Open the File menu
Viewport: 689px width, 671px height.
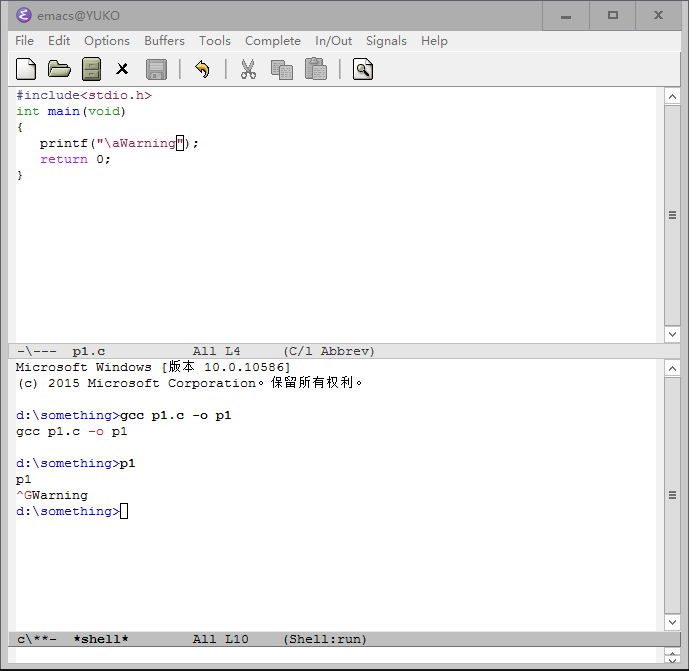[x=25, y=41]
